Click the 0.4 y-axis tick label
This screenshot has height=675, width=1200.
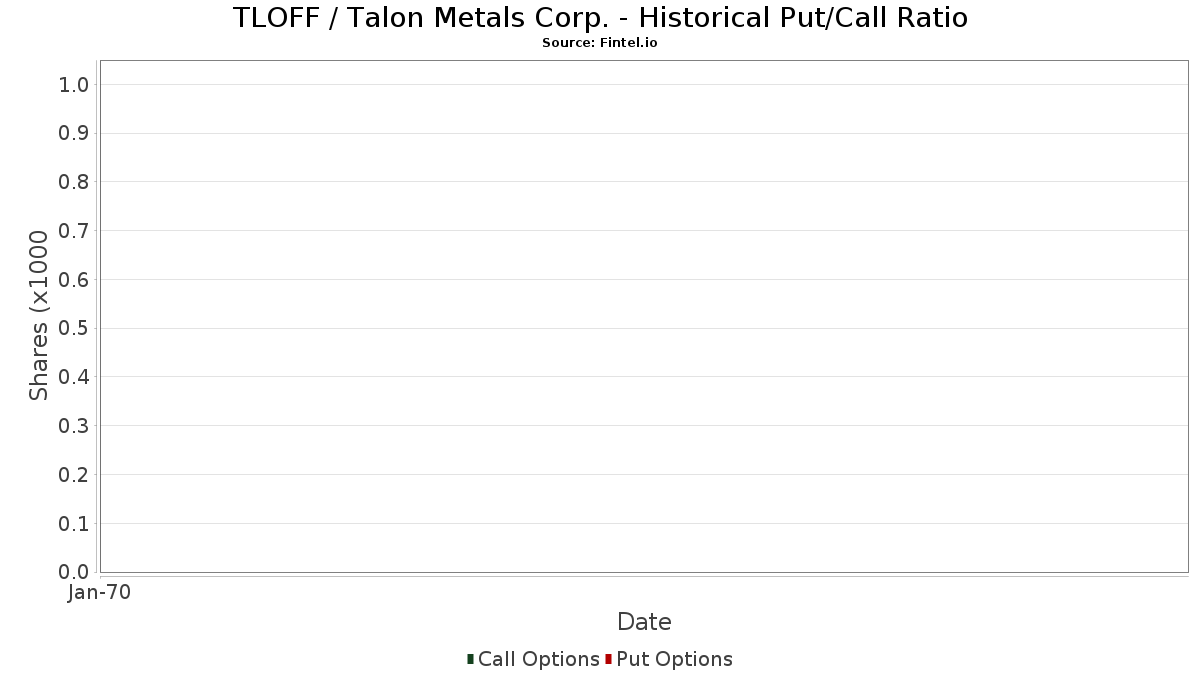click(74, 377)
